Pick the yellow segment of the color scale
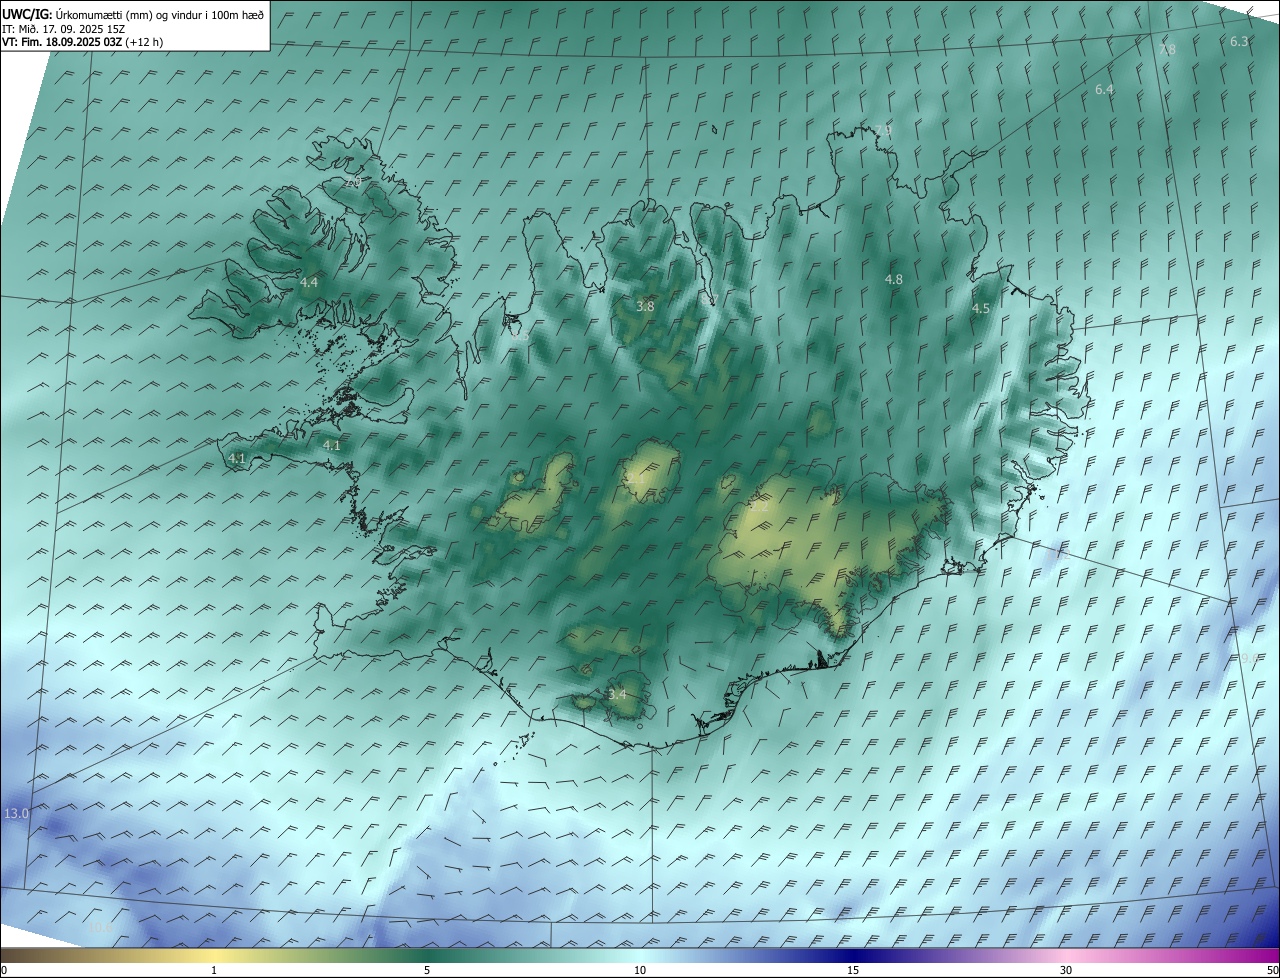Image resolution: width=1280 pixels, height=978 pixels. pos(214,955)
